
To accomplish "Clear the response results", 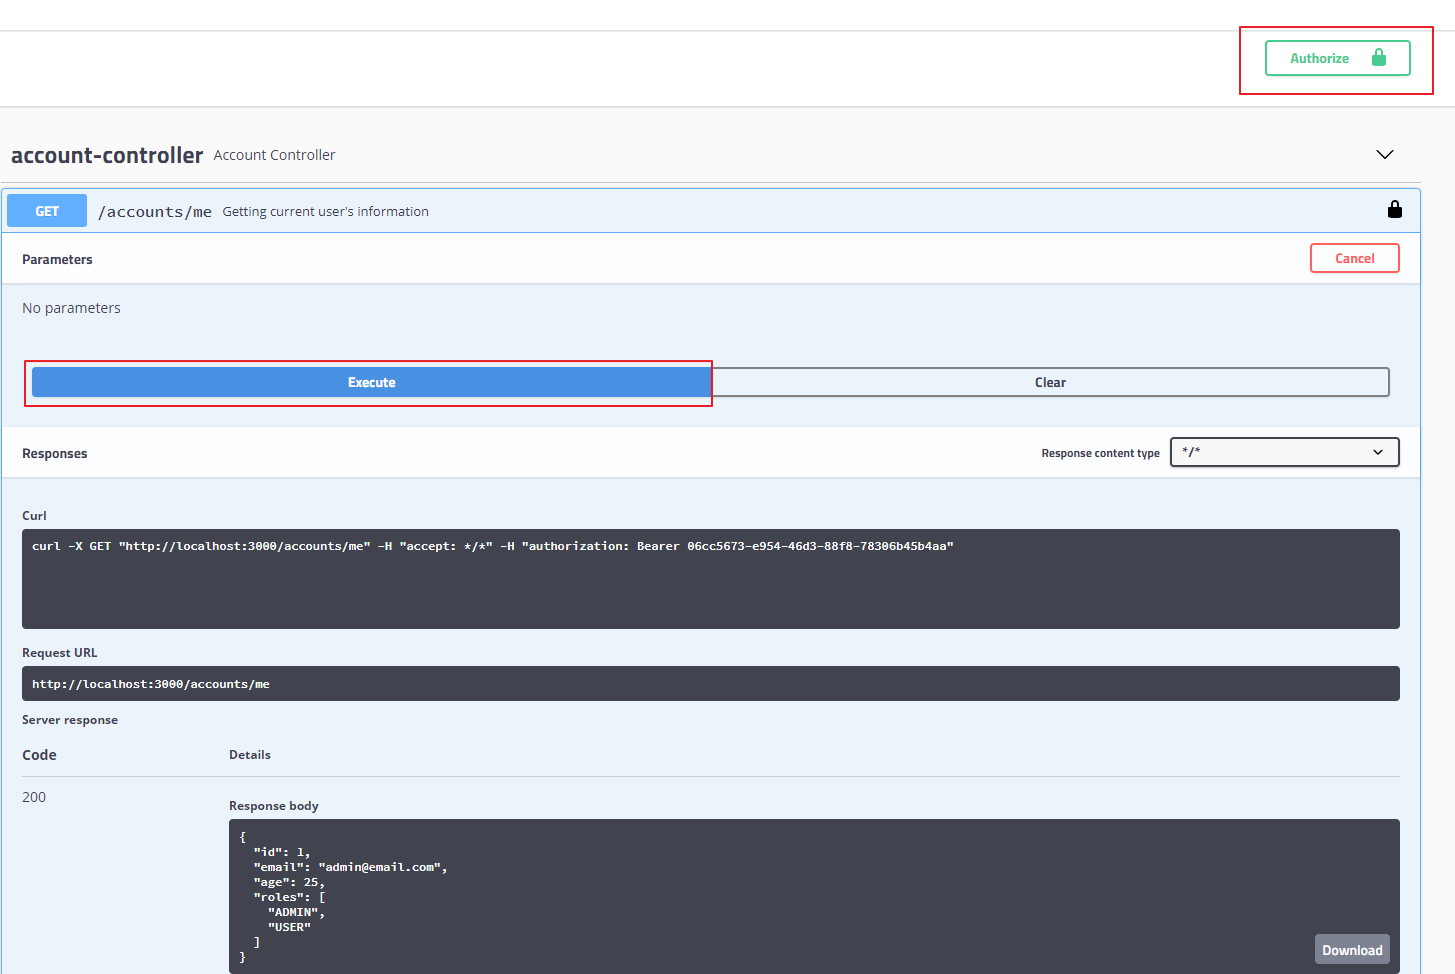I will point(1050,382).
